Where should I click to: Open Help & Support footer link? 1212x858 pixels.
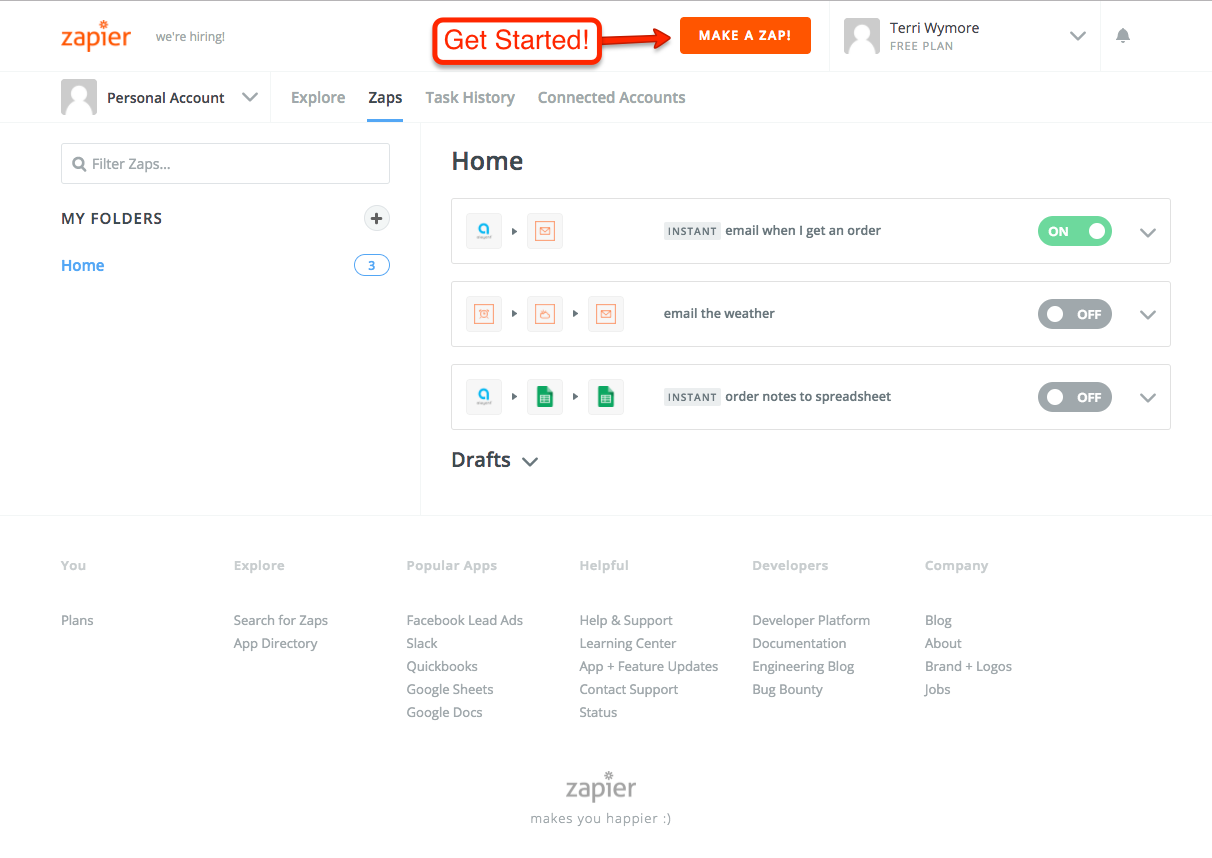coord(626,620)
